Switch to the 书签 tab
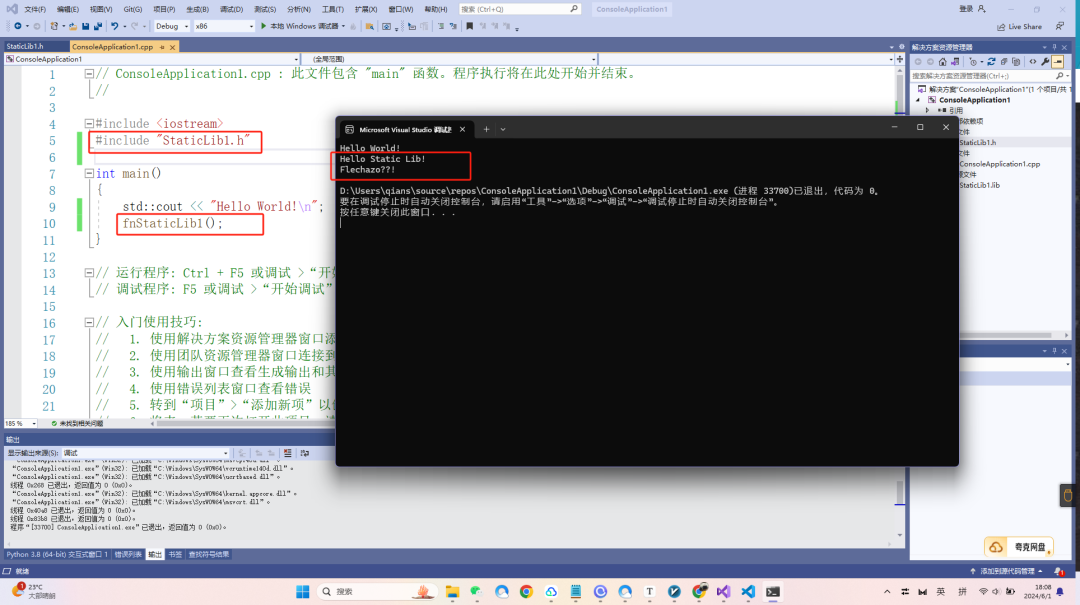 pyautogui.click(x=175, y=555)
